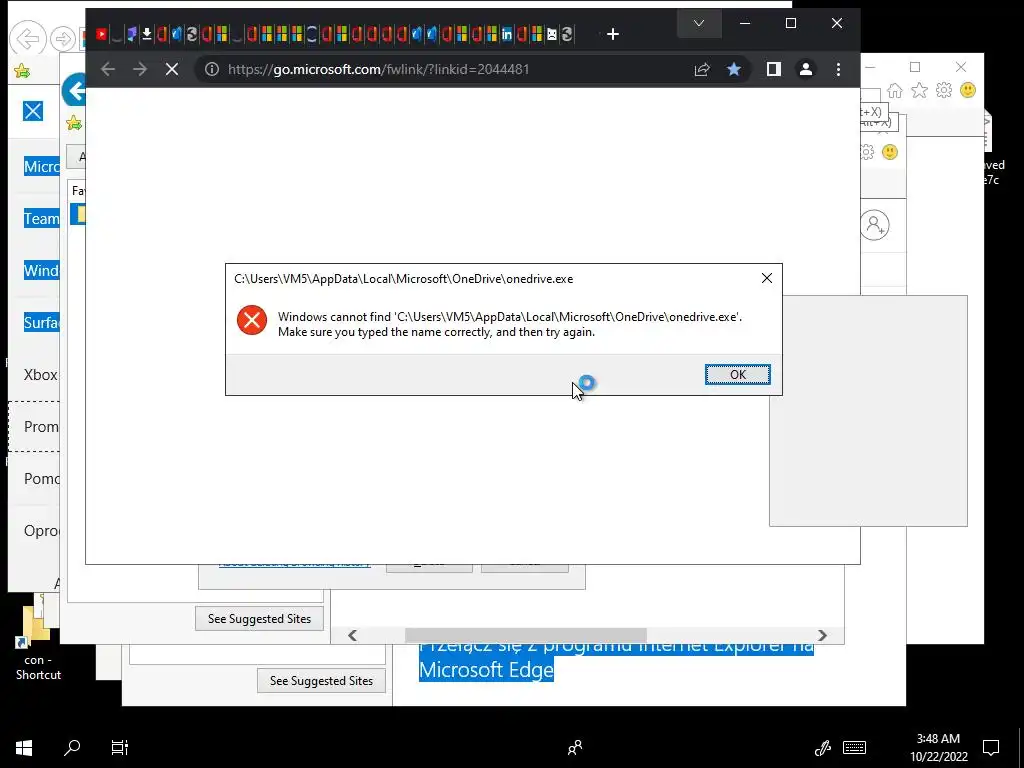Screen dimensions: 1024x768
Task: Select the 'con - Shortcut' desktop icon
Action: pos(38,643)
